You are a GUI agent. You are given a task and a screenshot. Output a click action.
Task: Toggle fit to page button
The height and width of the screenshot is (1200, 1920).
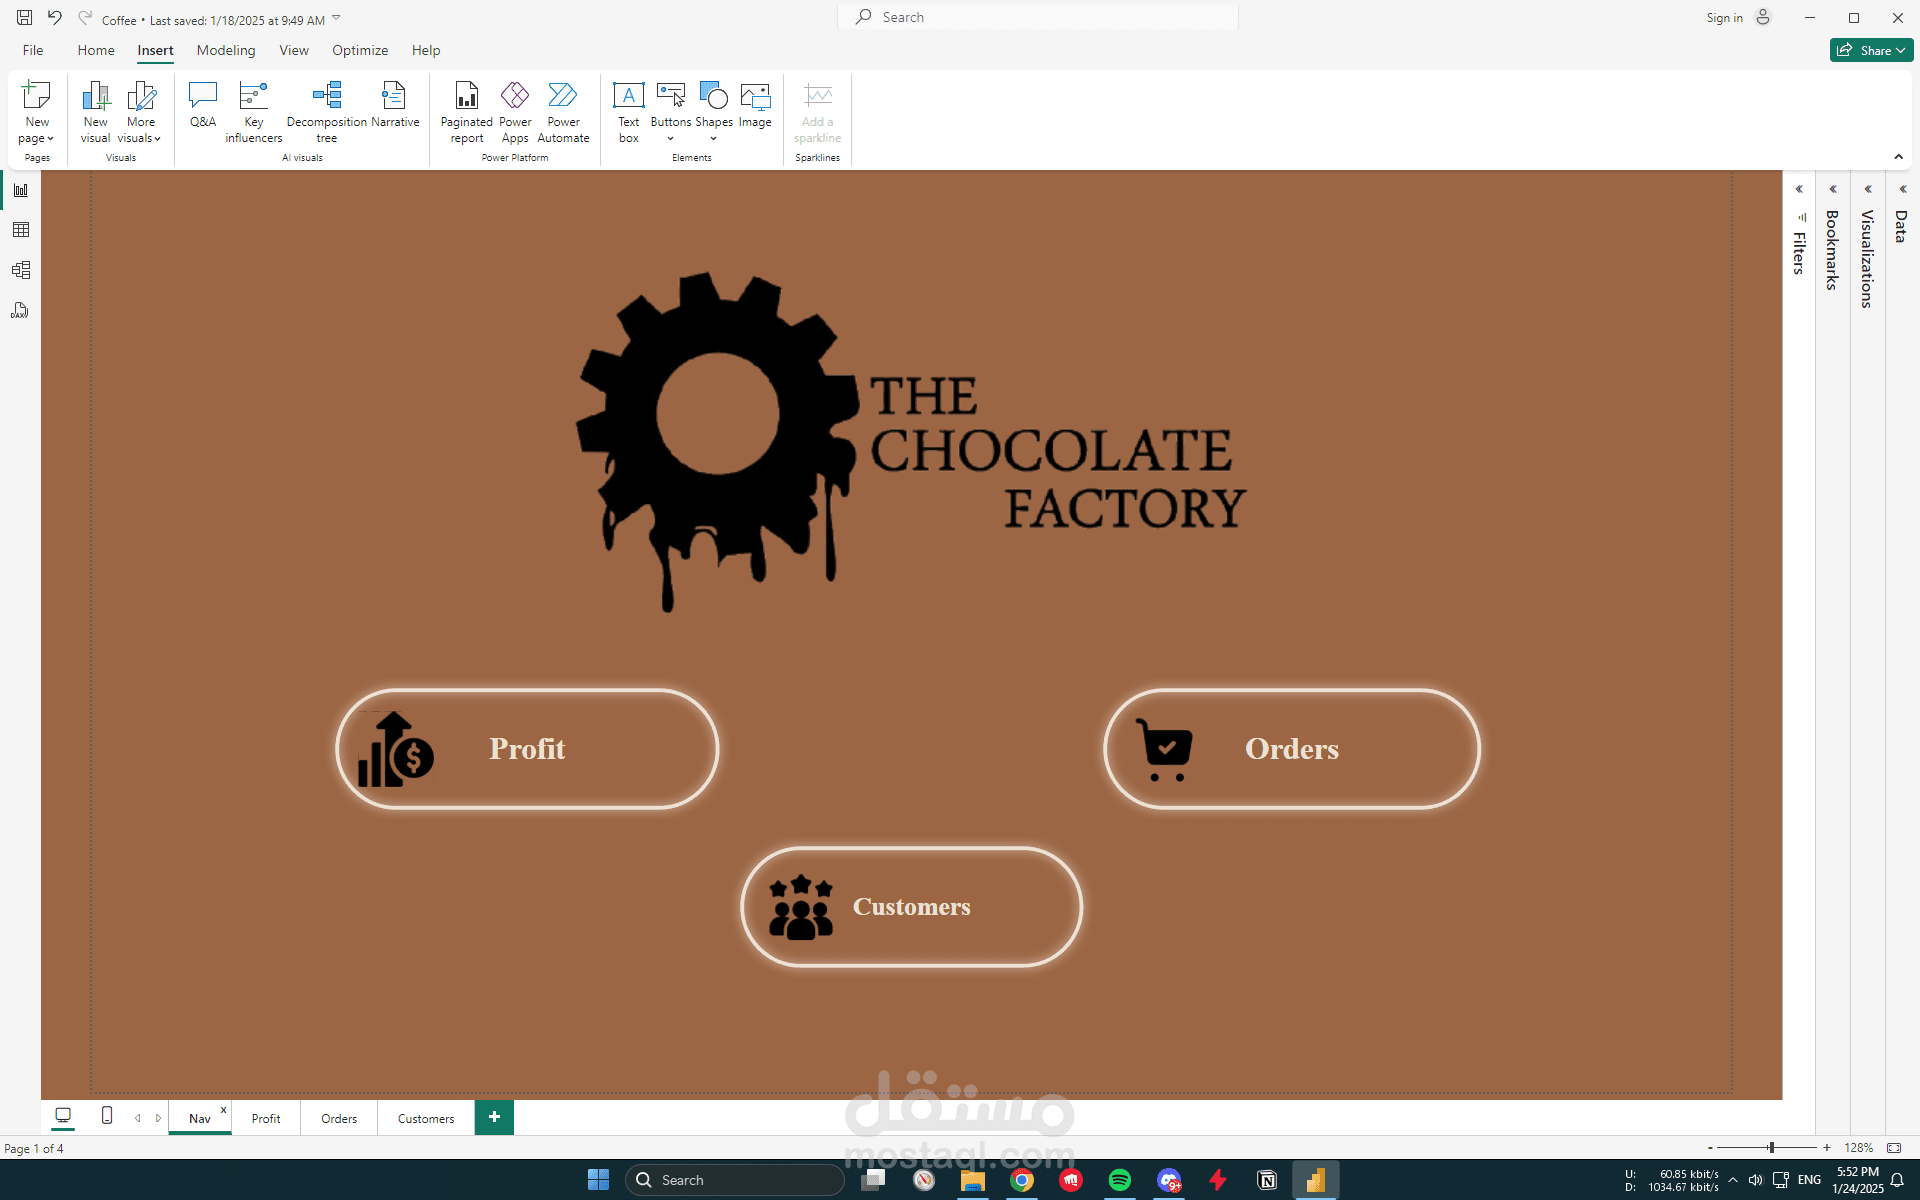(x=1894, y=1148)
